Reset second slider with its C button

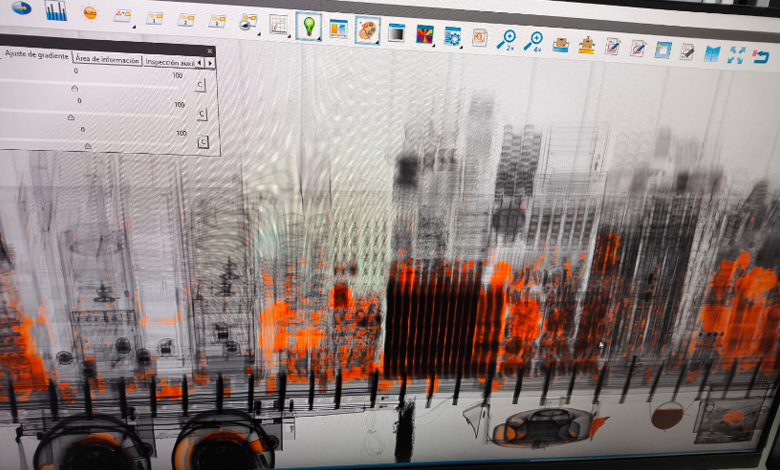(201, 114)
